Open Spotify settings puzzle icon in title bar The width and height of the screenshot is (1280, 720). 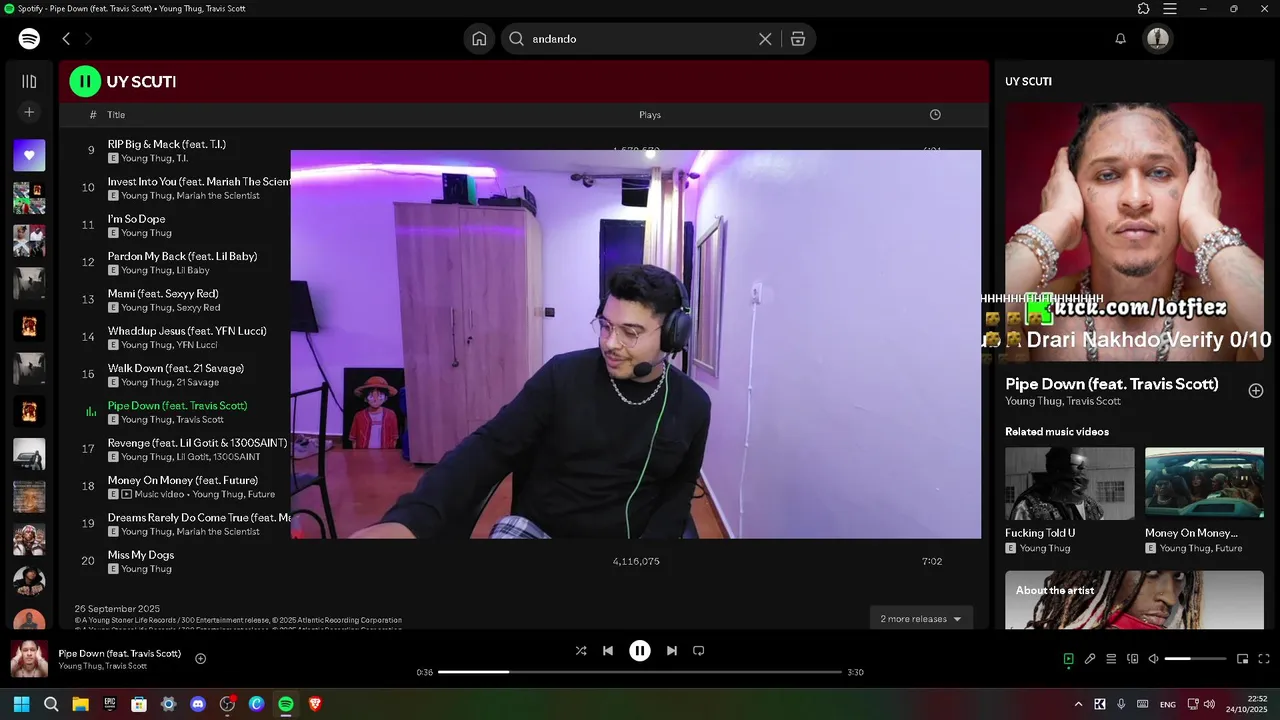coord(1144,9)
